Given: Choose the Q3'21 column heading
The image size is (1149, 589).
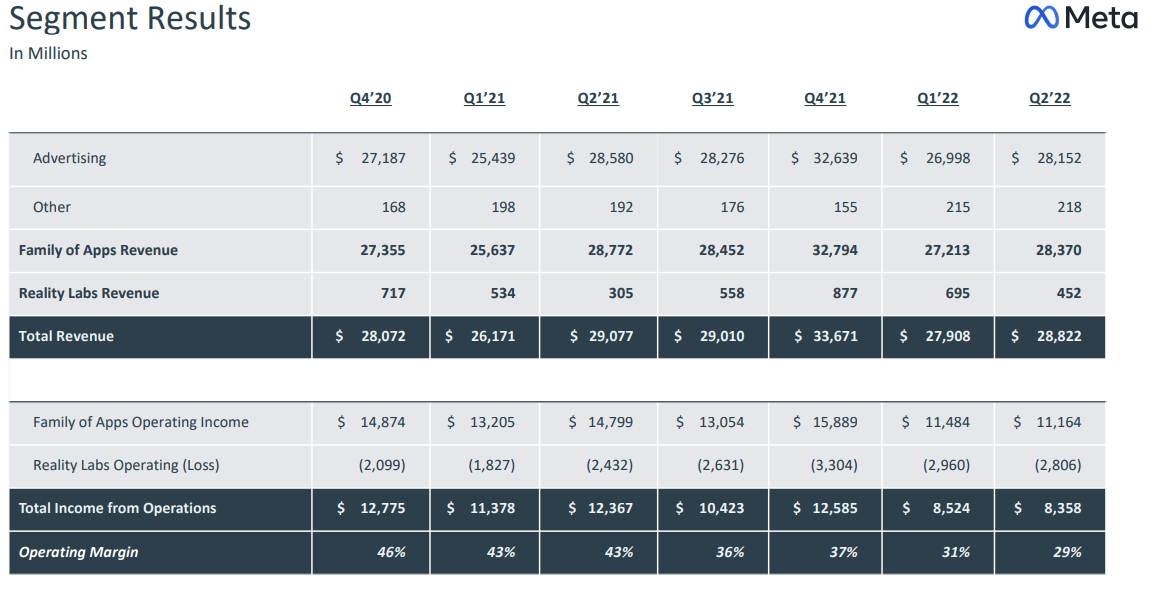Looking at the screenshot, I should point(712,98).
